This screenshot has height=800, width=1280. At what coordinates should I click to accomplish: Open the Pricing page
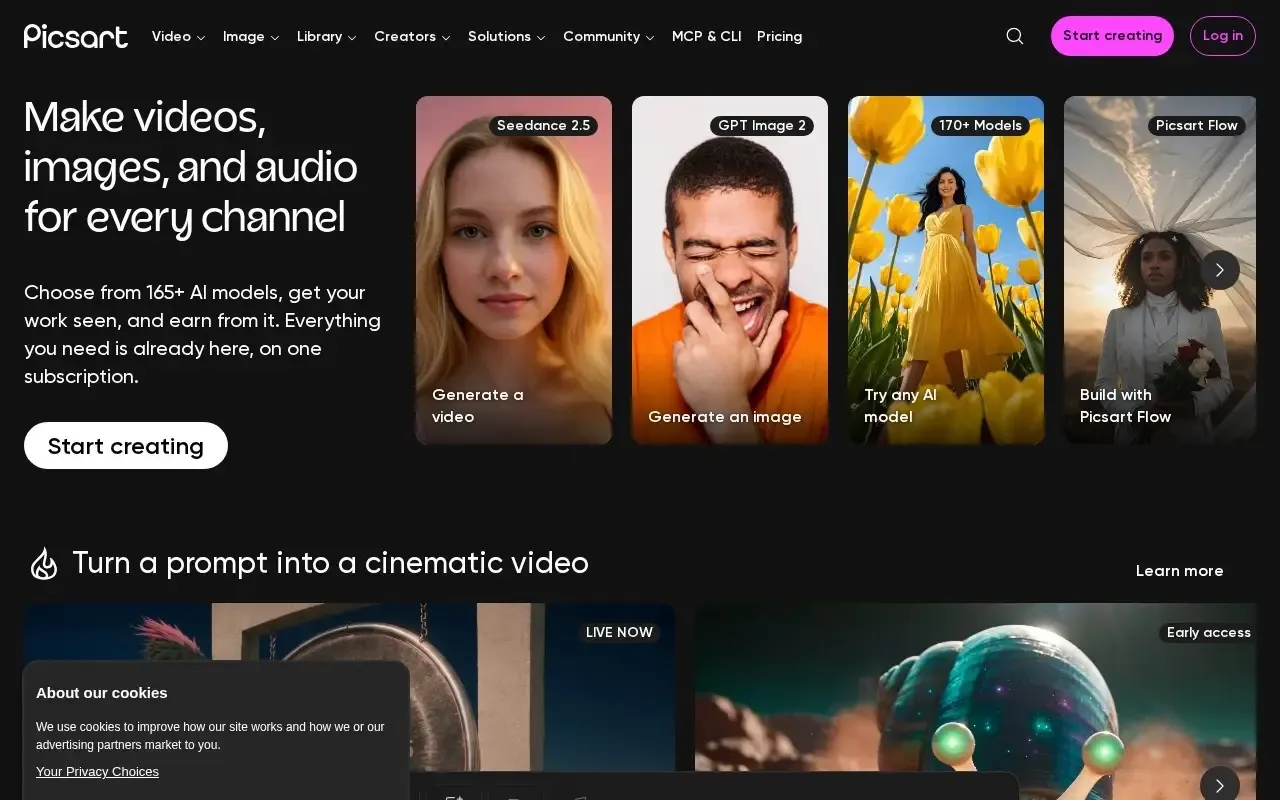click(780, 36)
